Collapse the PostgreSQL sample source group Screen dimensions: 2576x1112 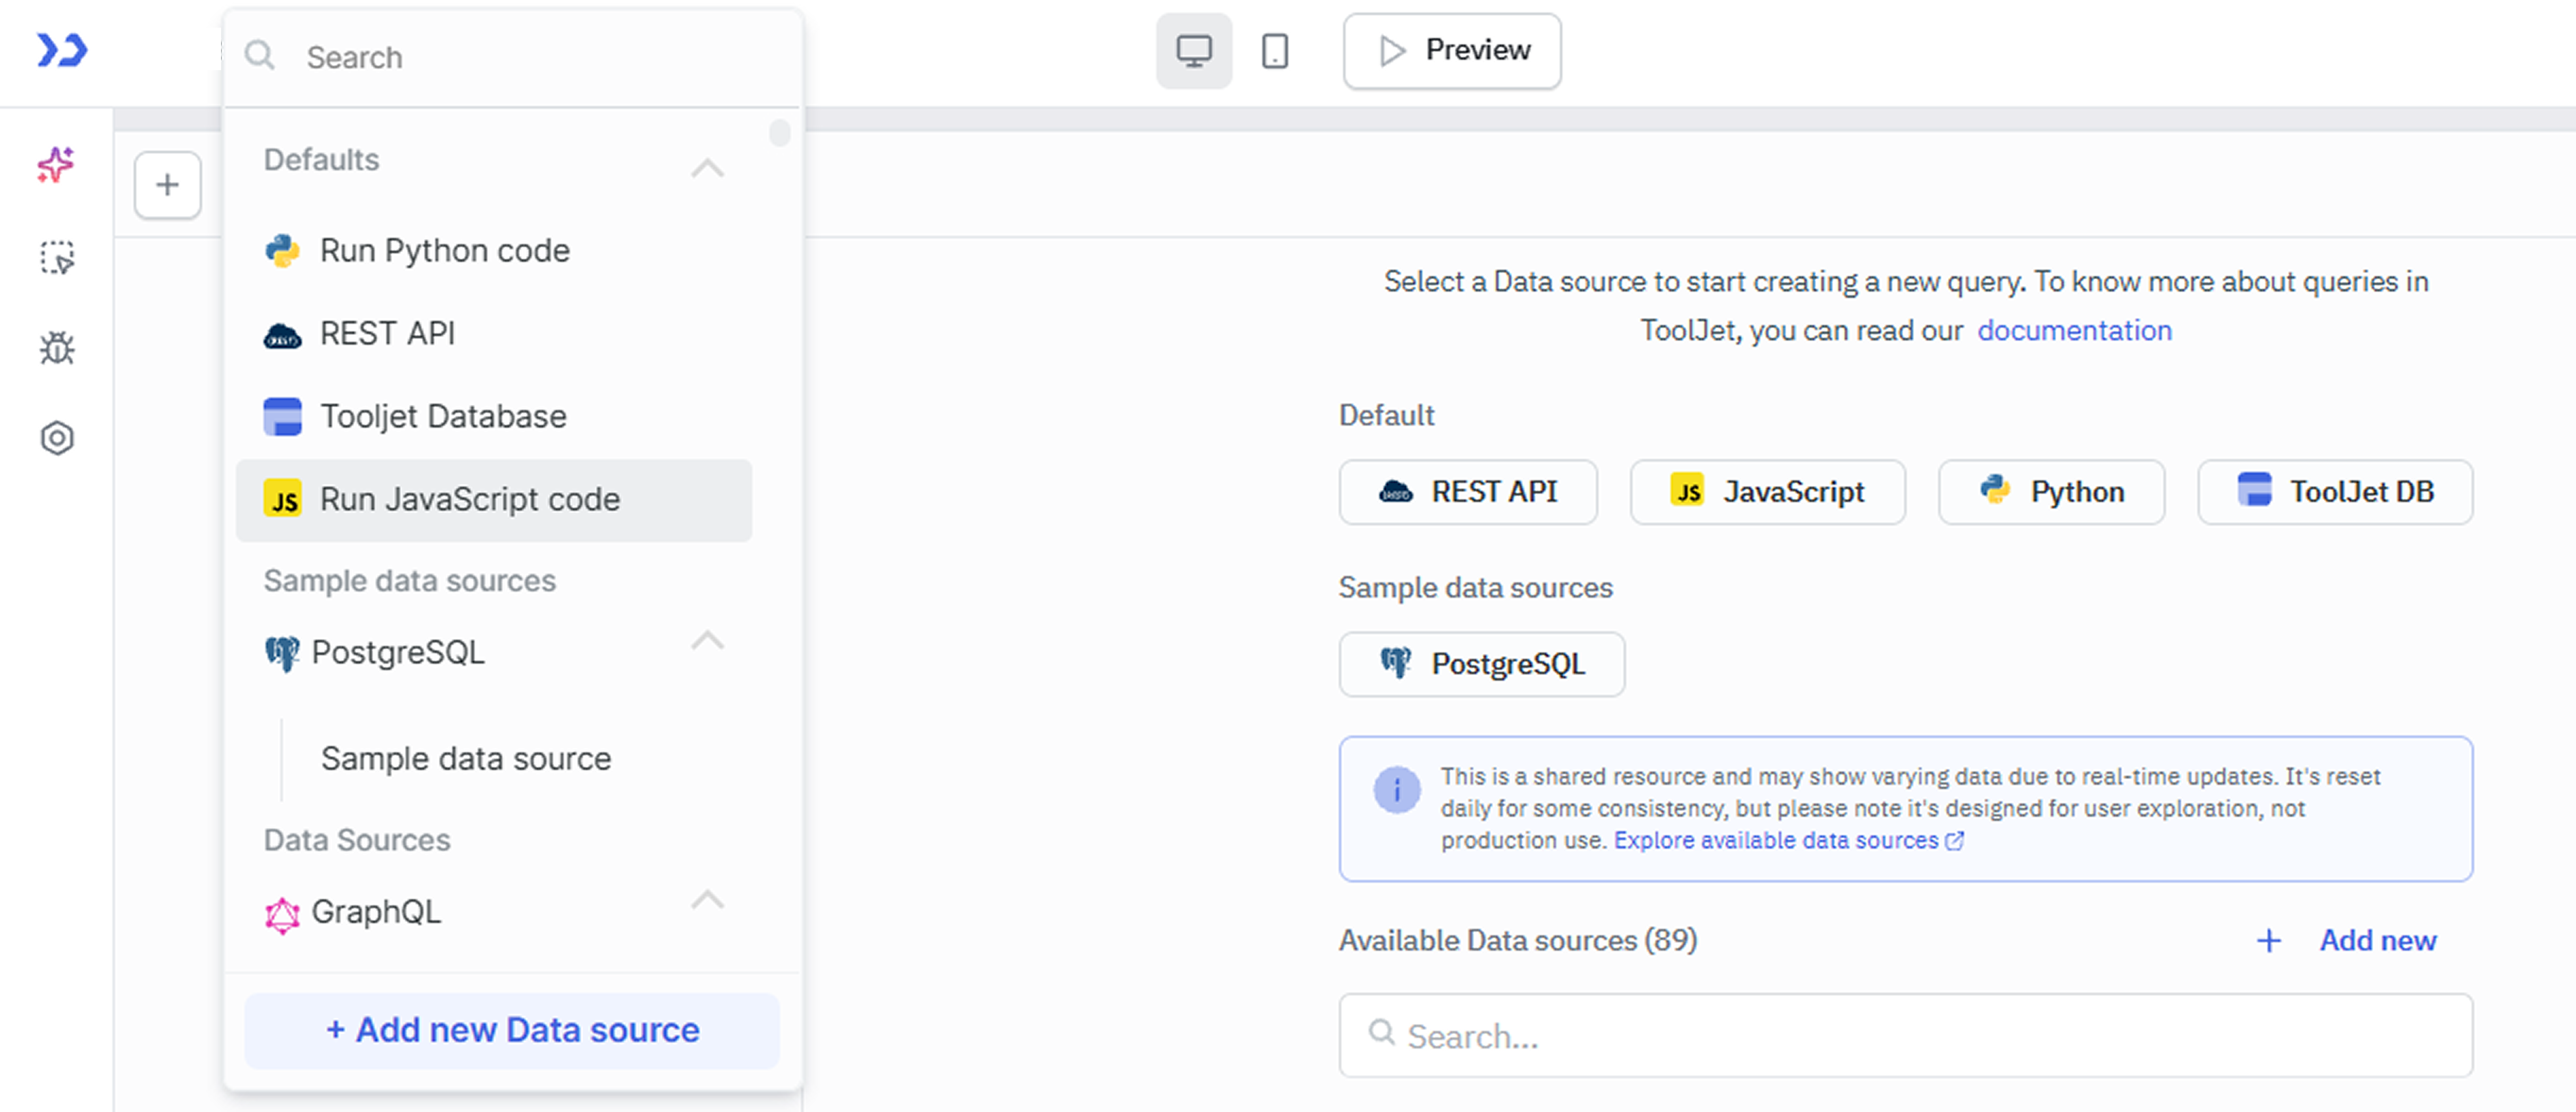tap(707, 640)
